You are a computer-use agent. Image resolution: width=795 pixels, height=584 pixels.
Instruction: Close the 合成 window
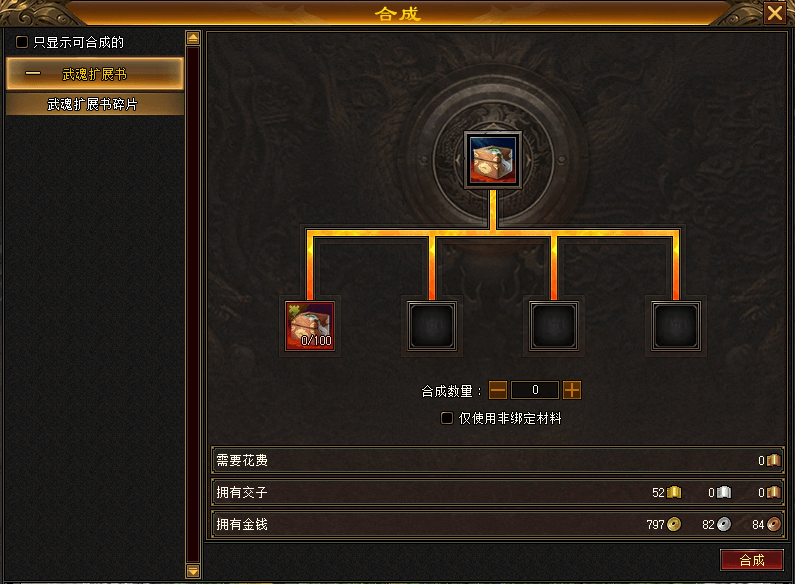coord(775,13)
